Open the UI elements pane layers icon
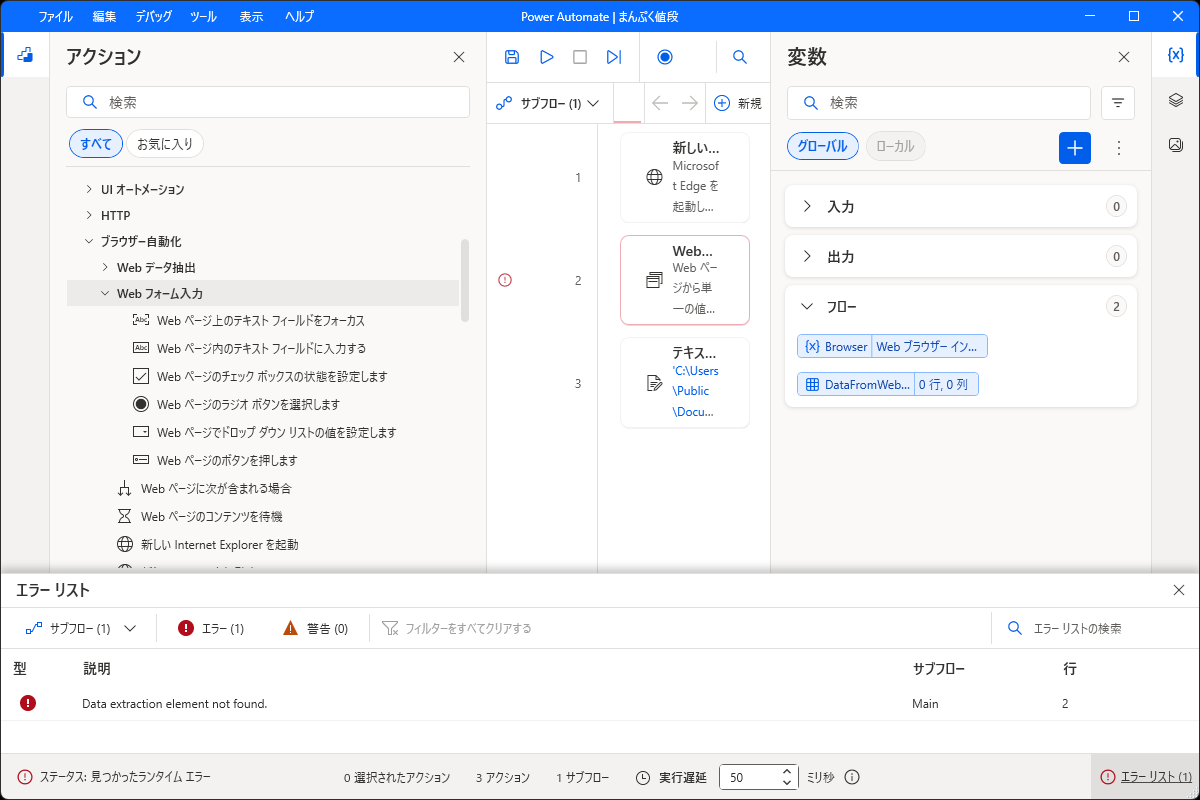The height and width of the screenshot is (800, 1200). point(1176,100)
